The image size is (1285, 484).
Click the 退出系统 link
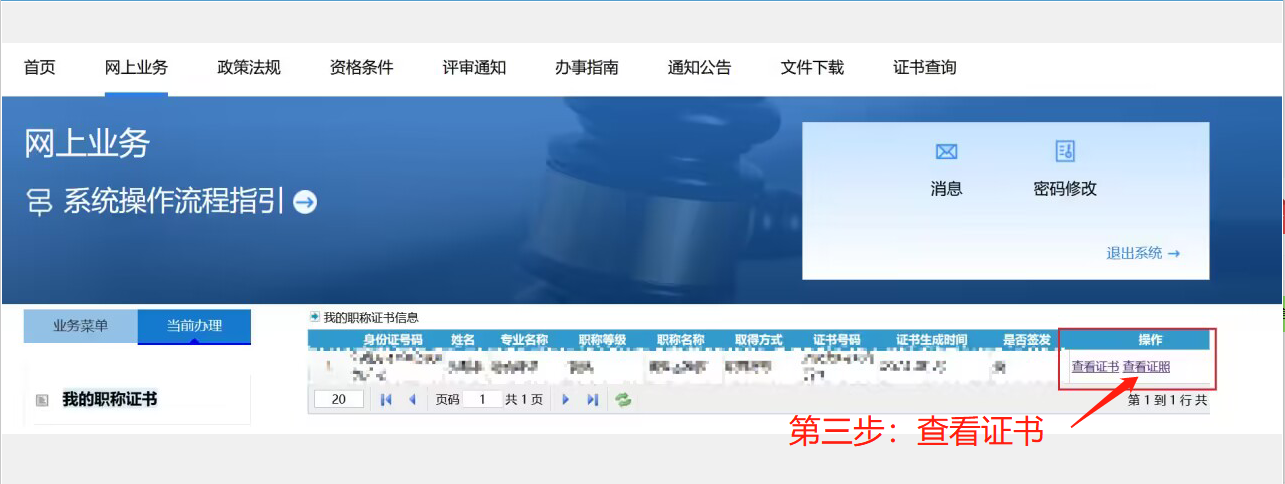tap(1142, 254)
